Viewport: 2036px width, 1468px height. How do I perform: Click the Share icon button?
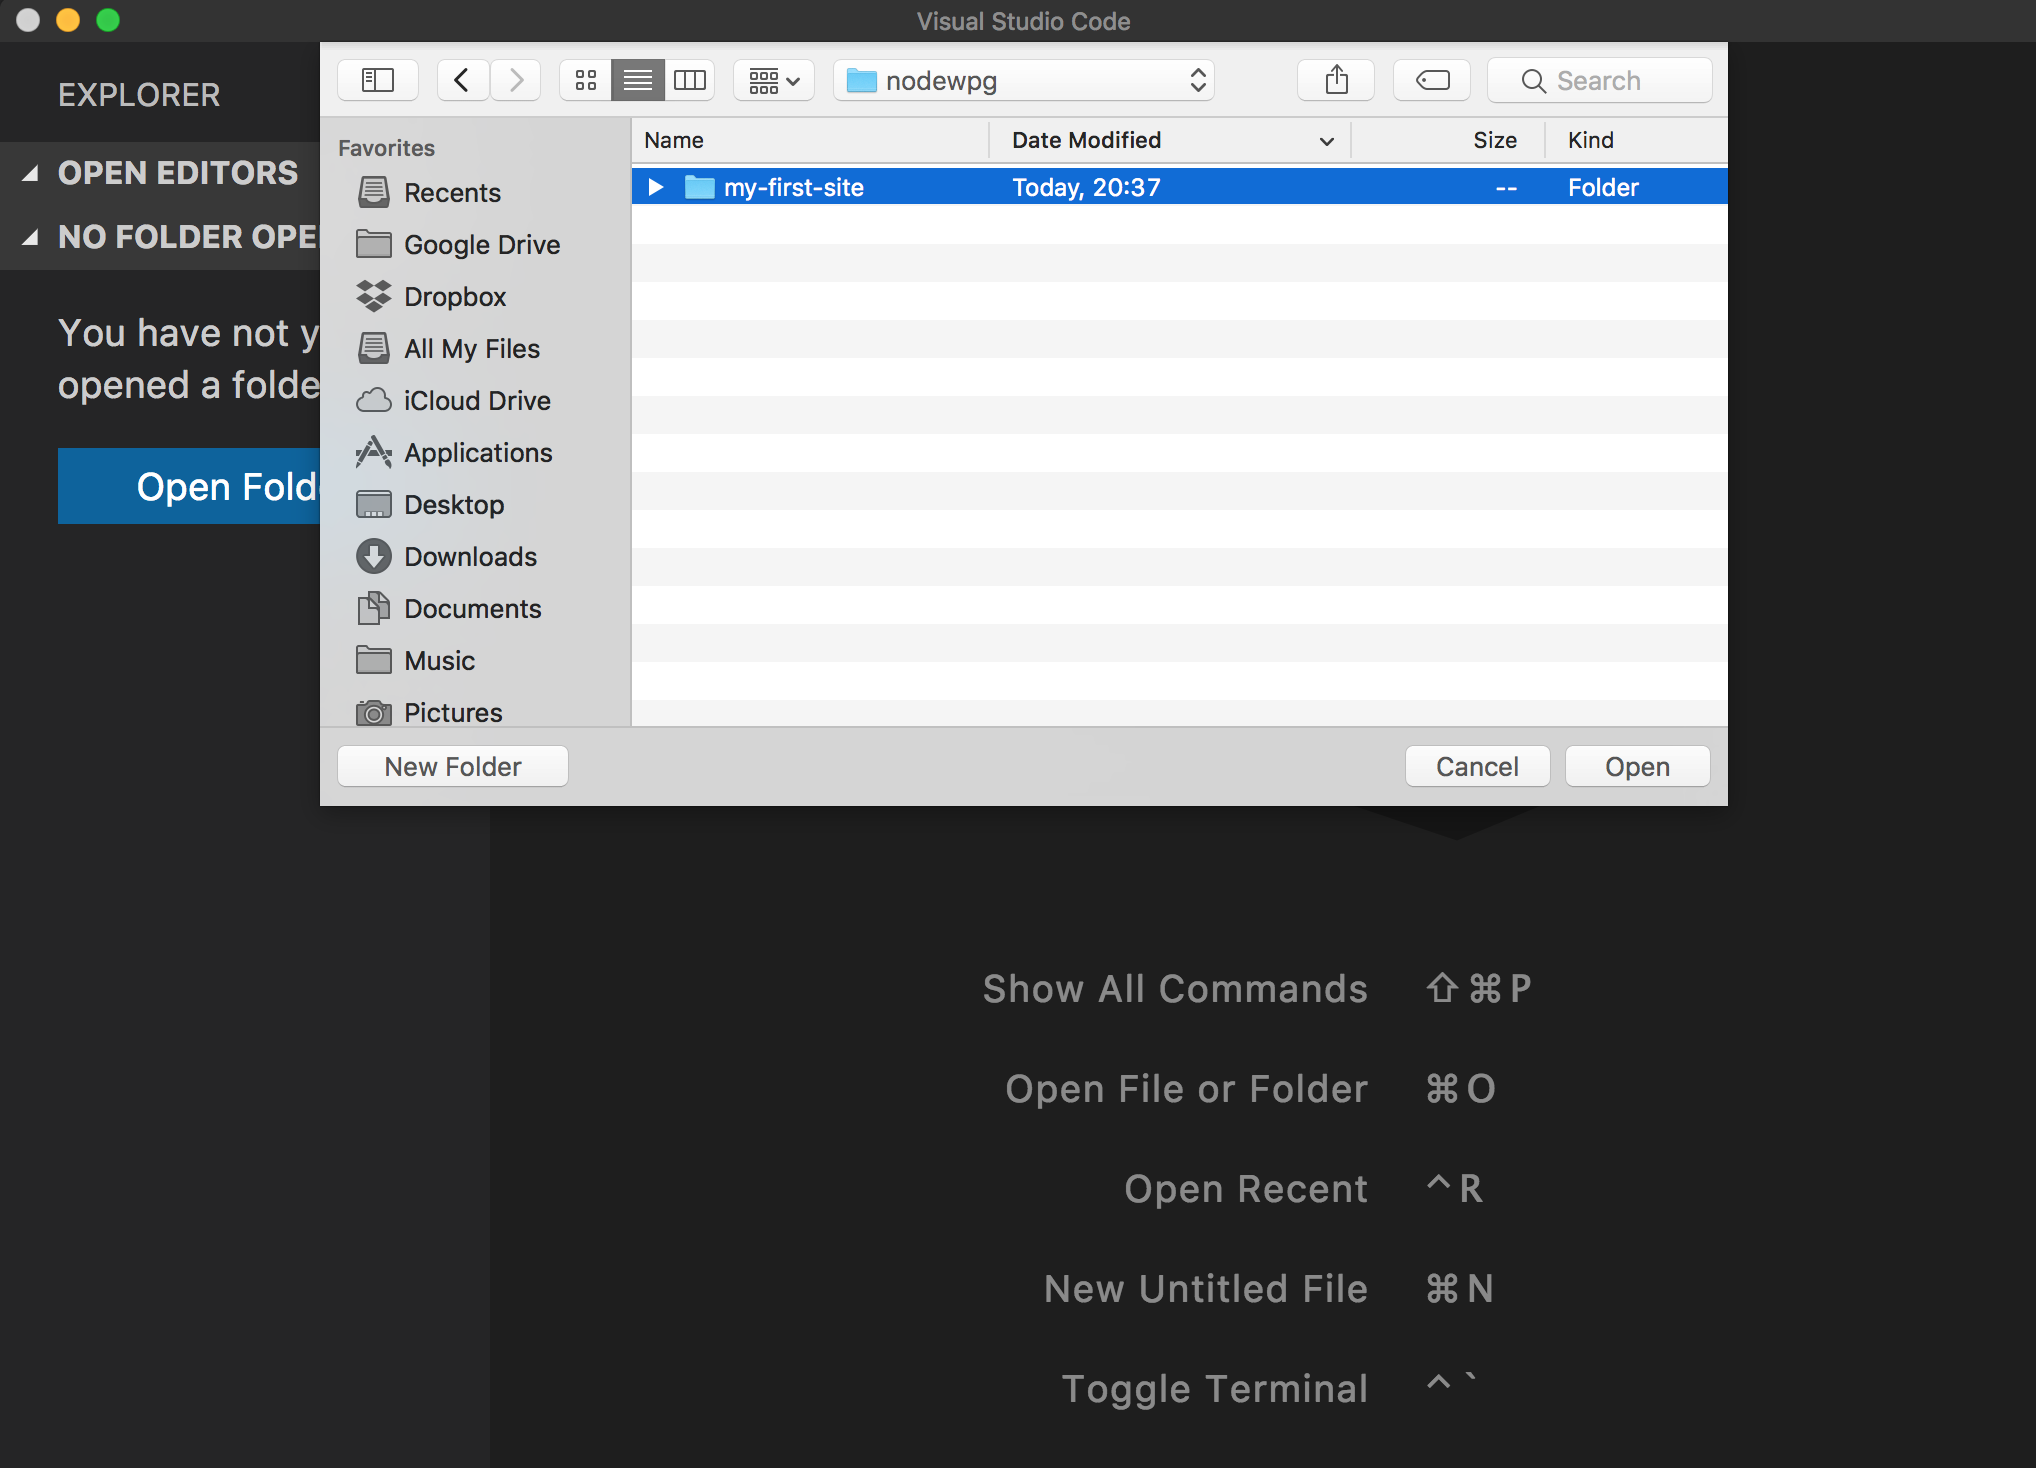pos(1336,80)
